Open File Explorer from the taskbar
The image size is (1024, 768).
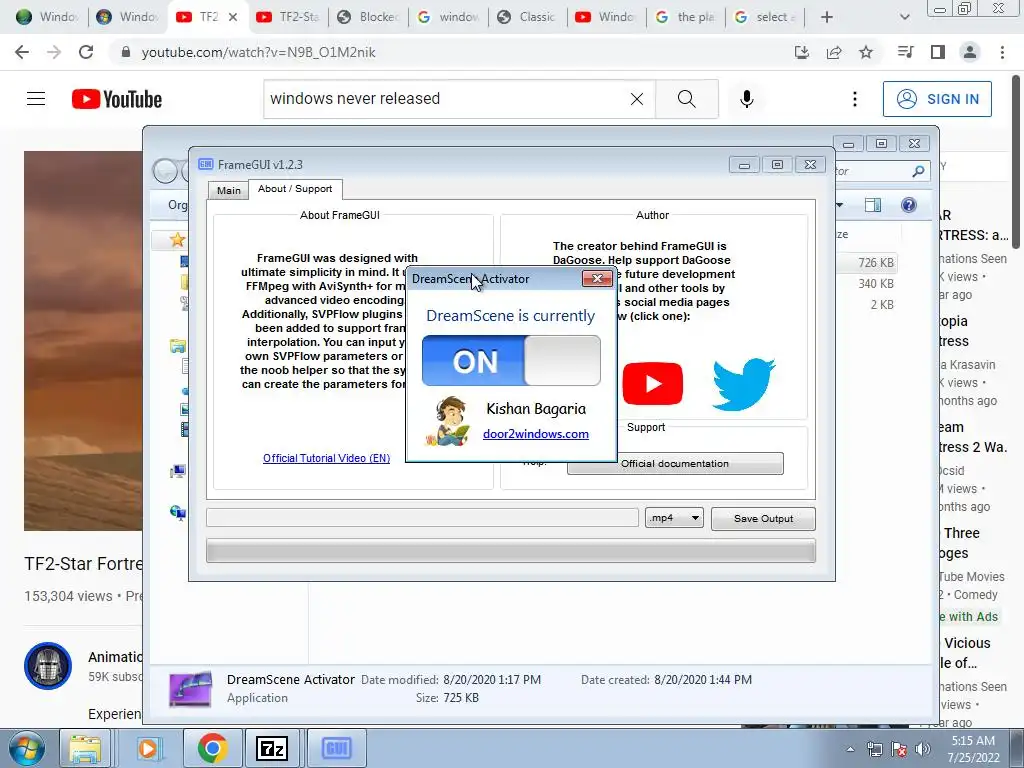pos(85,748)
